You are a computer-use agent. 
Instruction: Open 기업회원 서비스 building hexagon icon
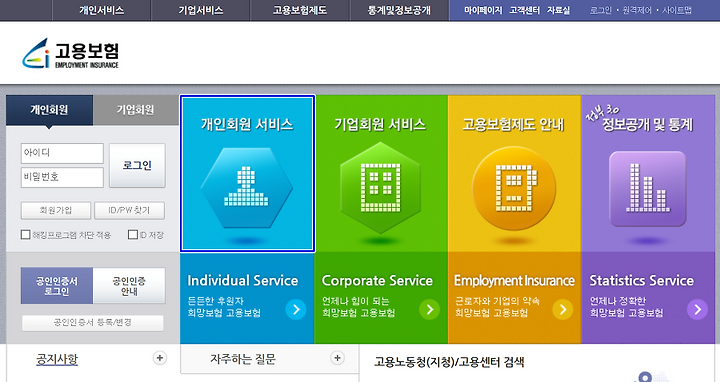(x=380, y=188)
